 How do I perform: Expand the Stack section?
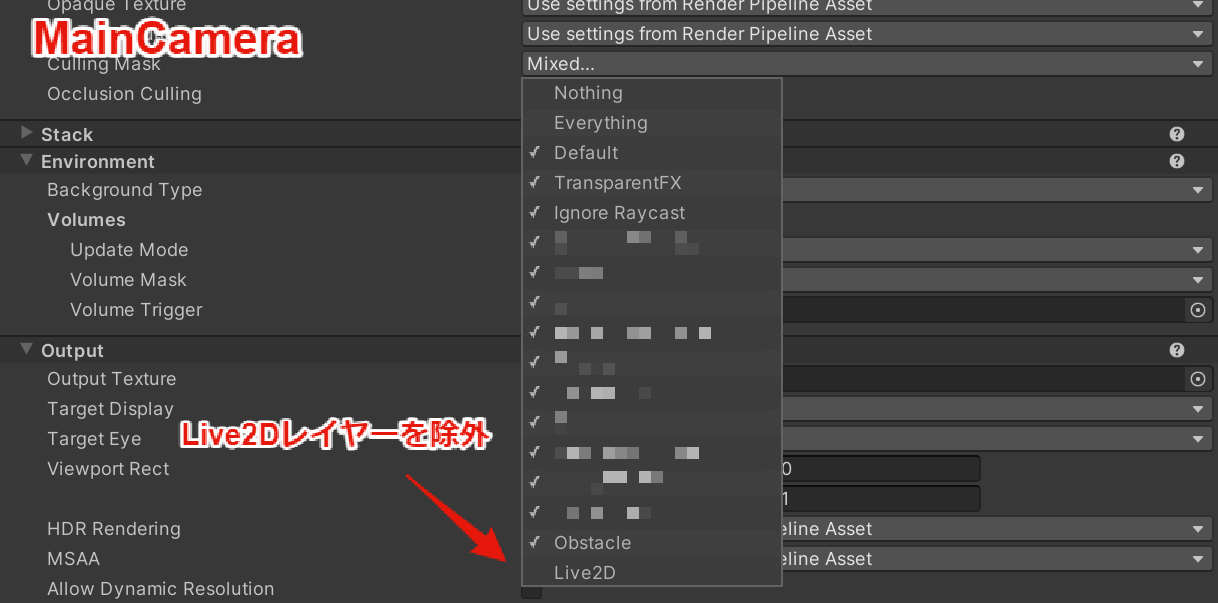click(x=24, y=133)
